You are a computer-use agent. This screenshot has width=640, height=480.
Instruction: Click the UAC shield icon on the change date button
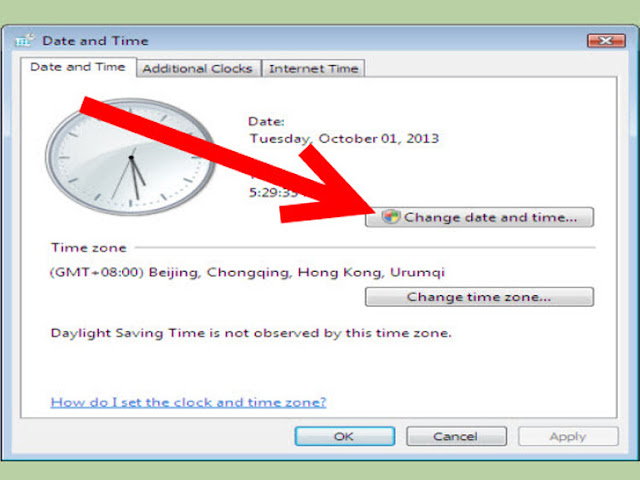[391, 217]
